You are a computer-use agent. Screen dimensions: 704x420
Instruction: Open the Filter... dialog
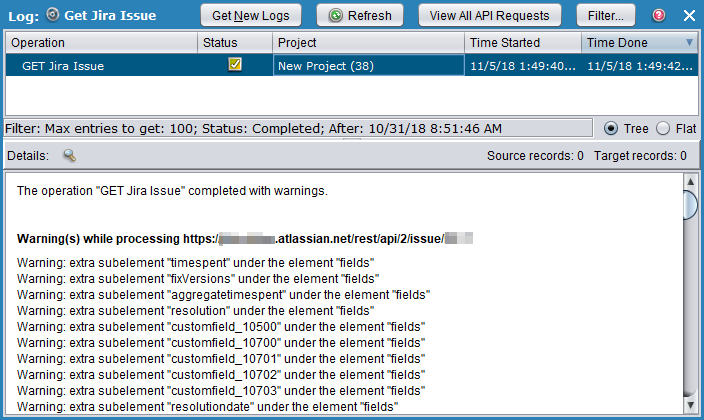[x=605, y=15]
